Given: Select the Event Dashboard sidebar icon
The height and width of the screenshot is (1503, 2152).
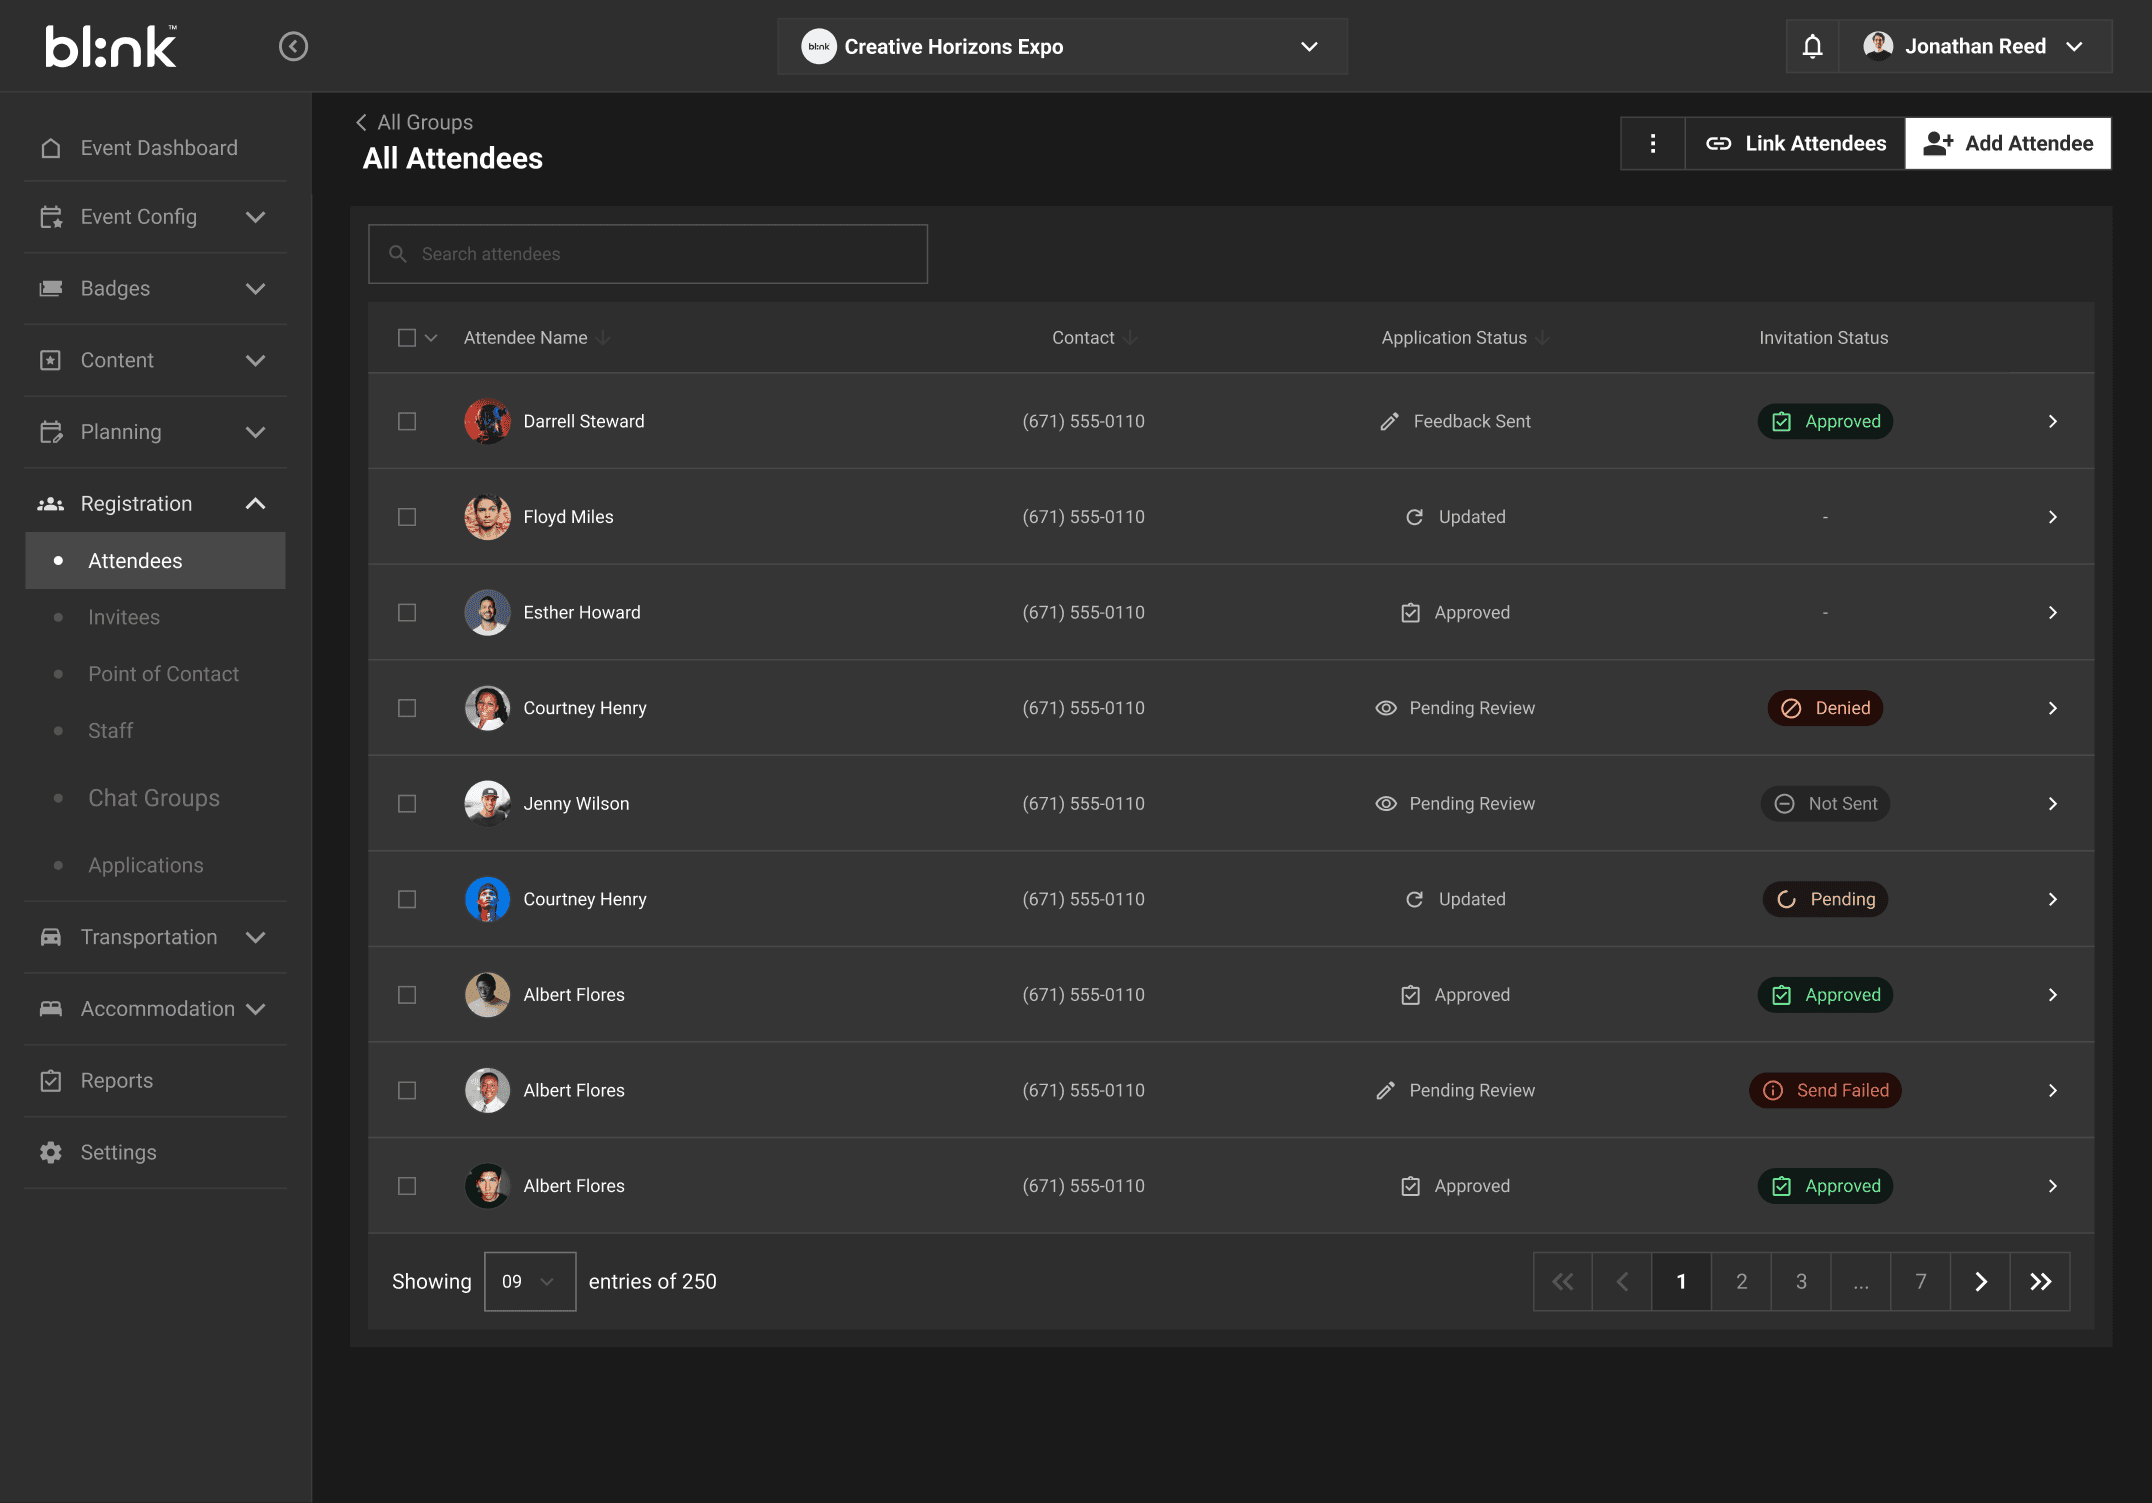Looking at the screenshot, I should [51, 147].
